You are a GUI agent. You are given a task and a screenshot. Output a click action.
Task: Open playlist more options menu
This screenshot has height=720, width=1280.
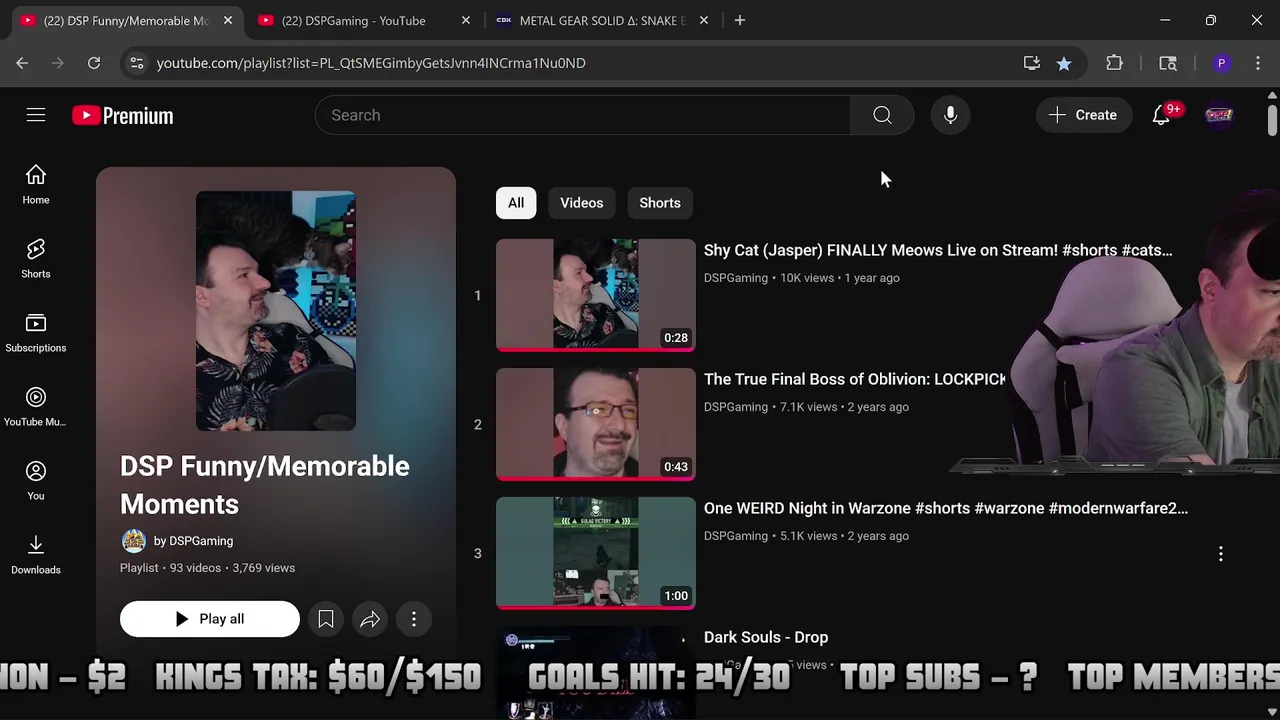414,619
